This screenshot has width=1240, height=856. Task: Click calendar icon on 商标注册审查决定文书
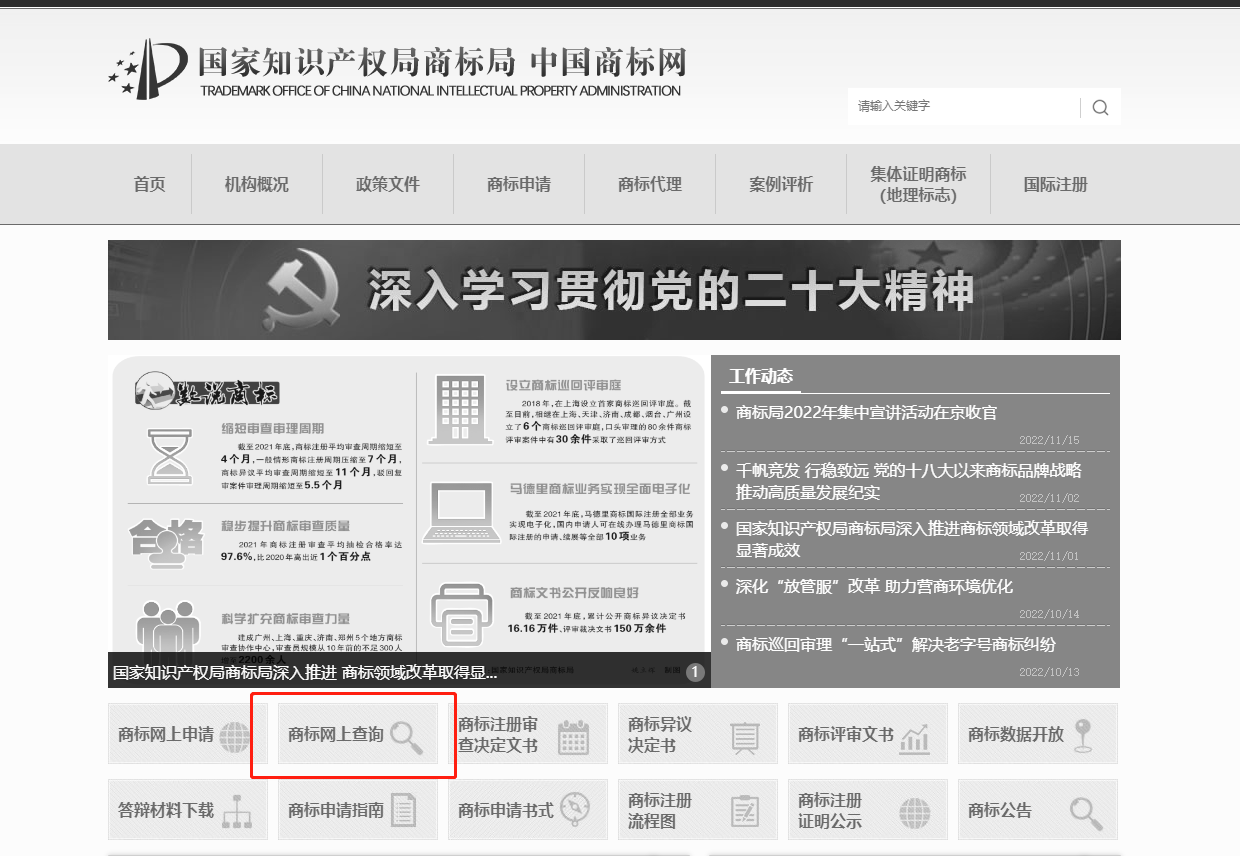(x=573, y=737)
